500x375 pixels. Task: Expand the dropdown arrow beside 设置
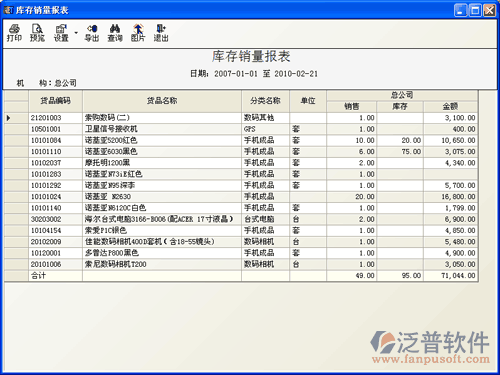click(x=76, y=33)
